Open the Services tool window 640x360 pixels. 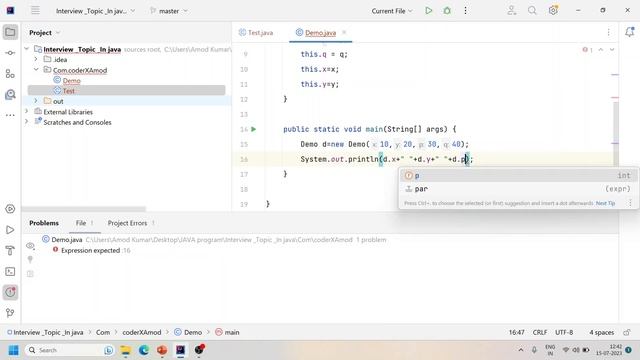click(x=10, y=209)
